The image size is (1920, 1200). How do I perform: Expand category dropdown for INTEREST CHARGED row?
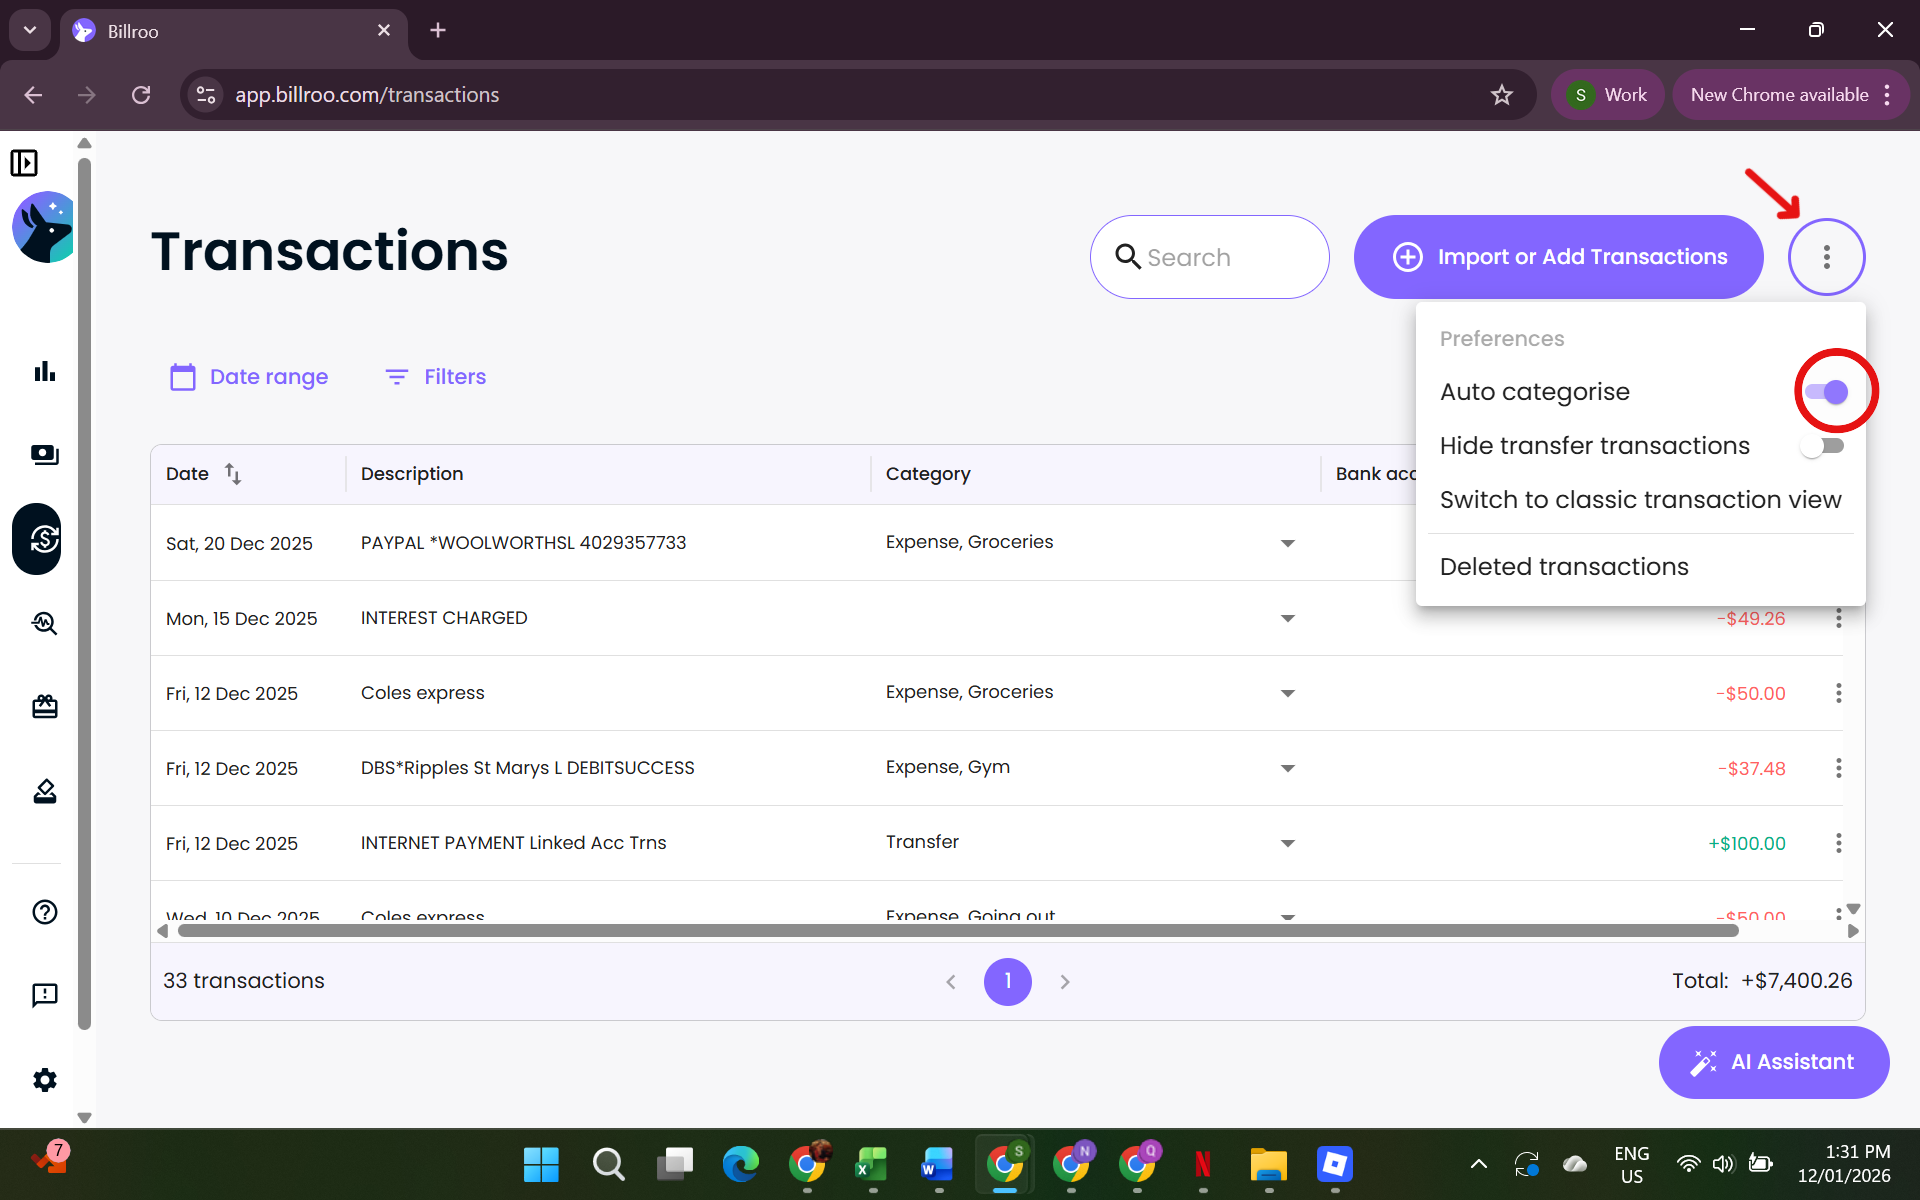[1287, 619]
